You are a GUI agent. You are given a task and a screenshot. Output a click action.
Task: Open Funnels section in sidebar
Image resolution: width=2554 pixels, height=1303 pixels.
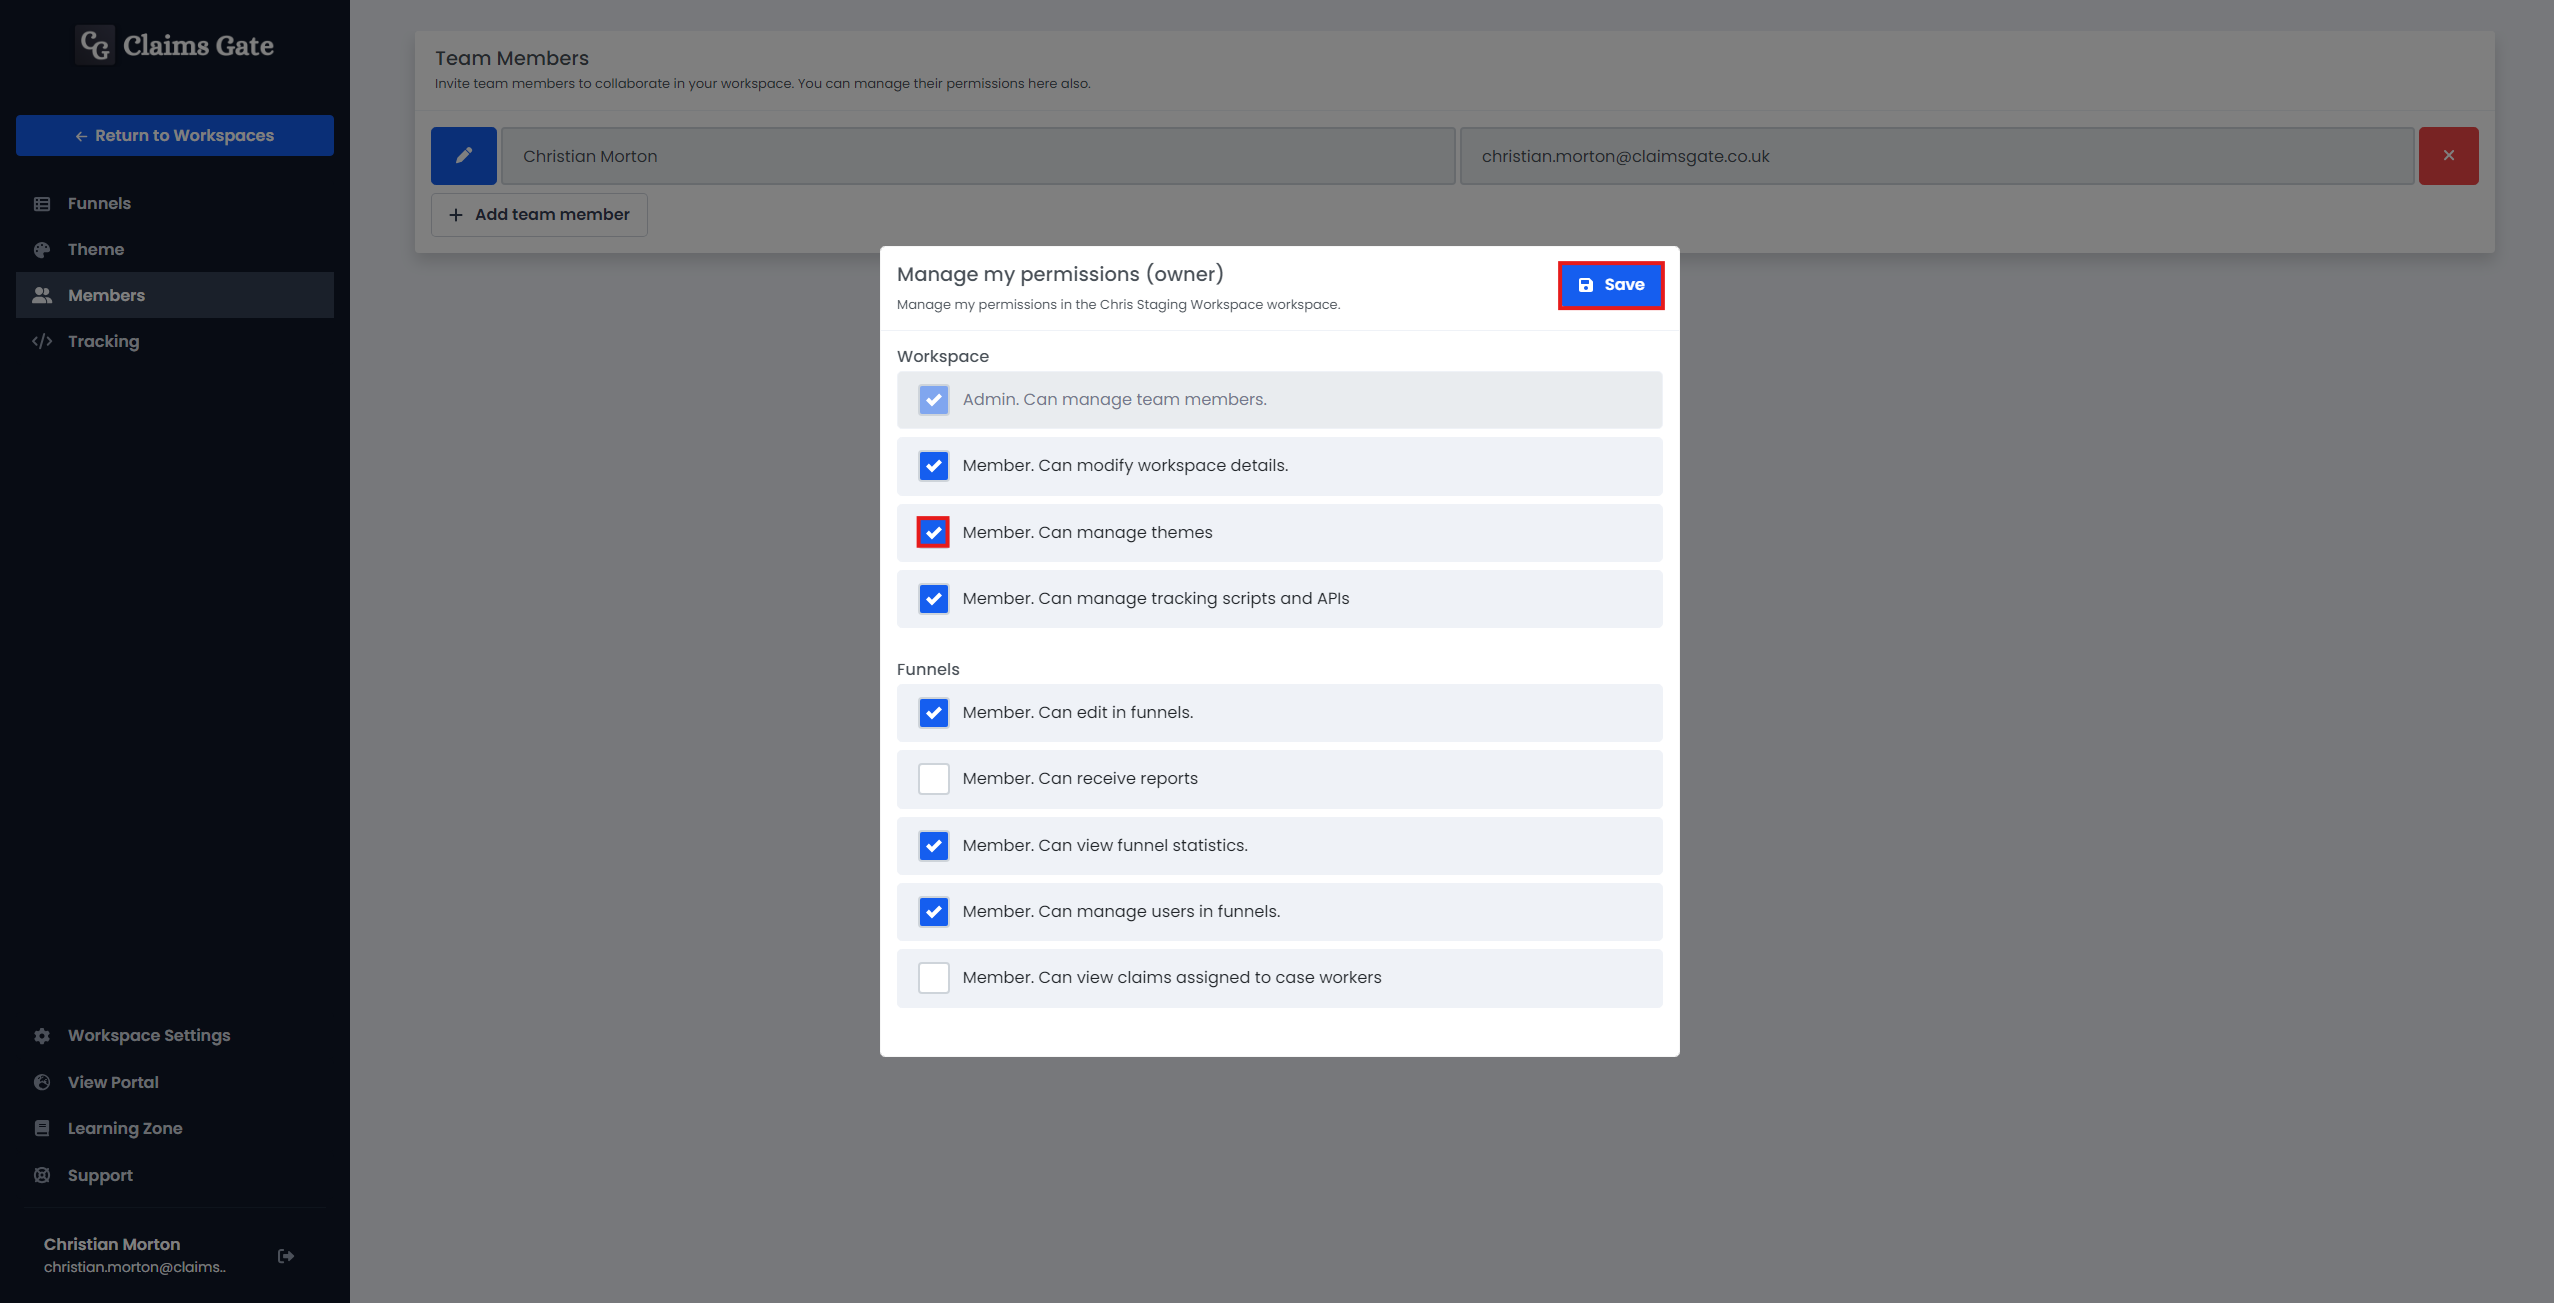96,203
